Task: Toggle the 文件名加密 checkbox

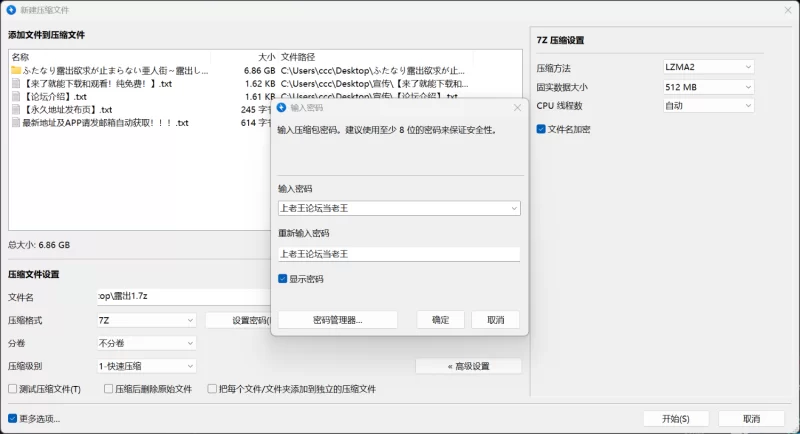Action: (541, 129)
